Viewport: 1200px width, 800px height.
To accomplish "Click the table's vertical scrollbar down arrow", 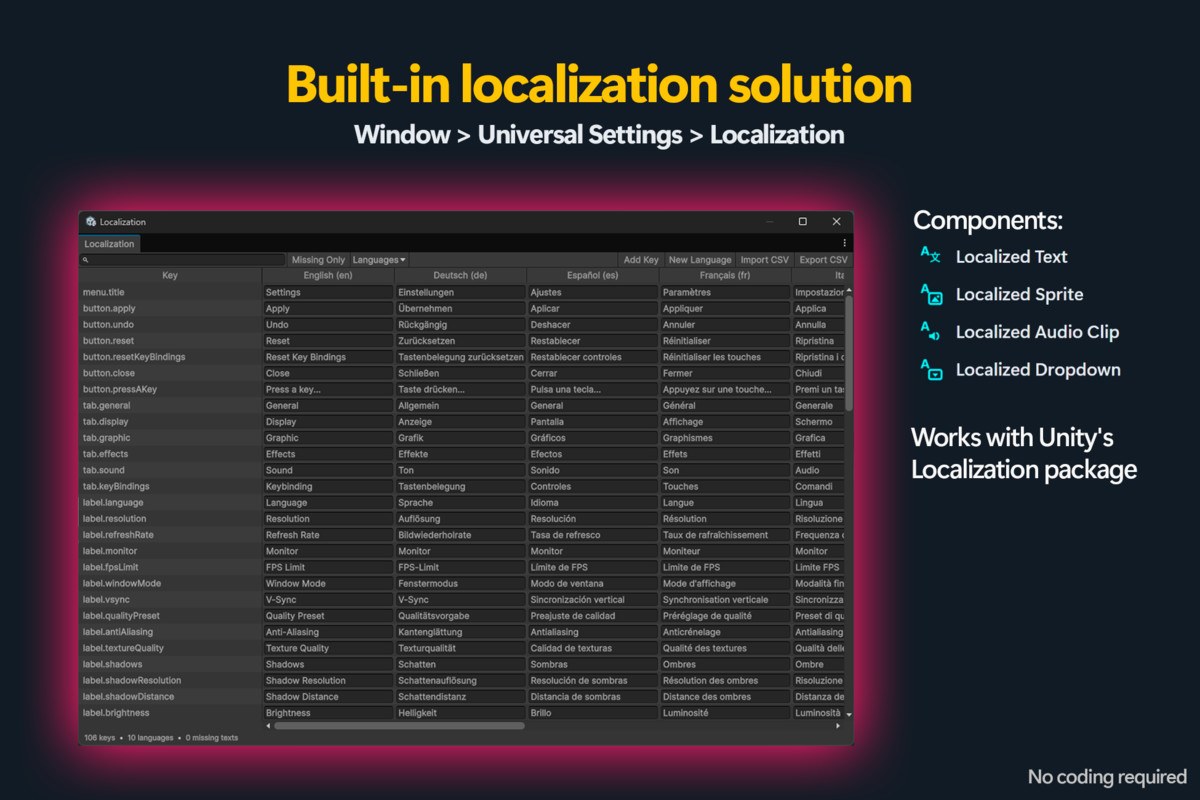I will 849,715.
